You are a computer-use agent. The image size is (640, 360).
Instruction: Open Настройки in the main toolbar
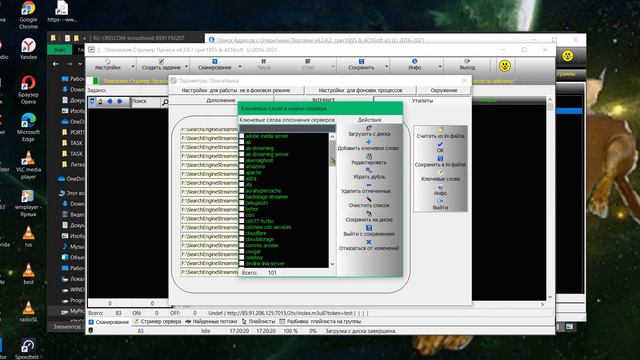point(108,64)
